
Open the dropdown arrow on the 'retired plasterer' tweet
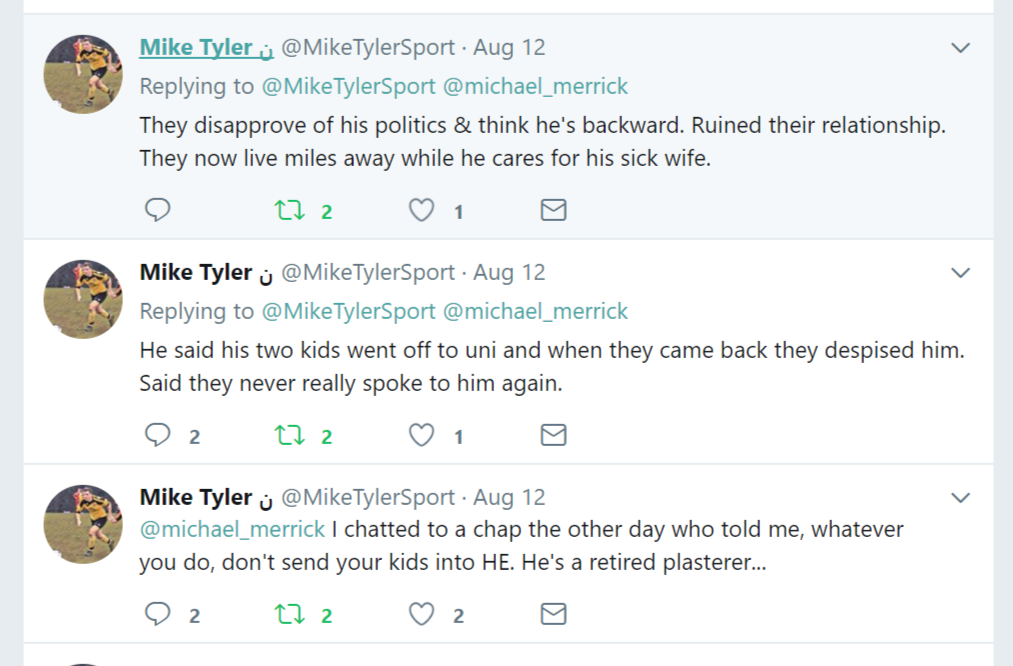tap(960, 498)
